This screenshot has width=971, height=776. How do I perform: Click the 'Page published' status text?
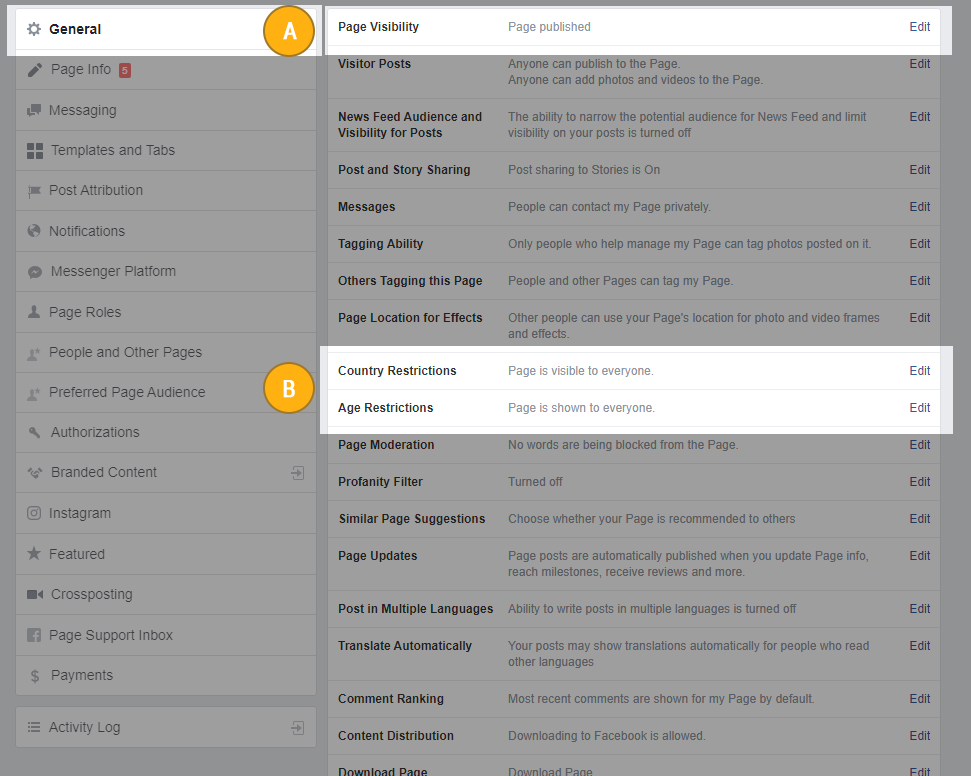(549, 27)
